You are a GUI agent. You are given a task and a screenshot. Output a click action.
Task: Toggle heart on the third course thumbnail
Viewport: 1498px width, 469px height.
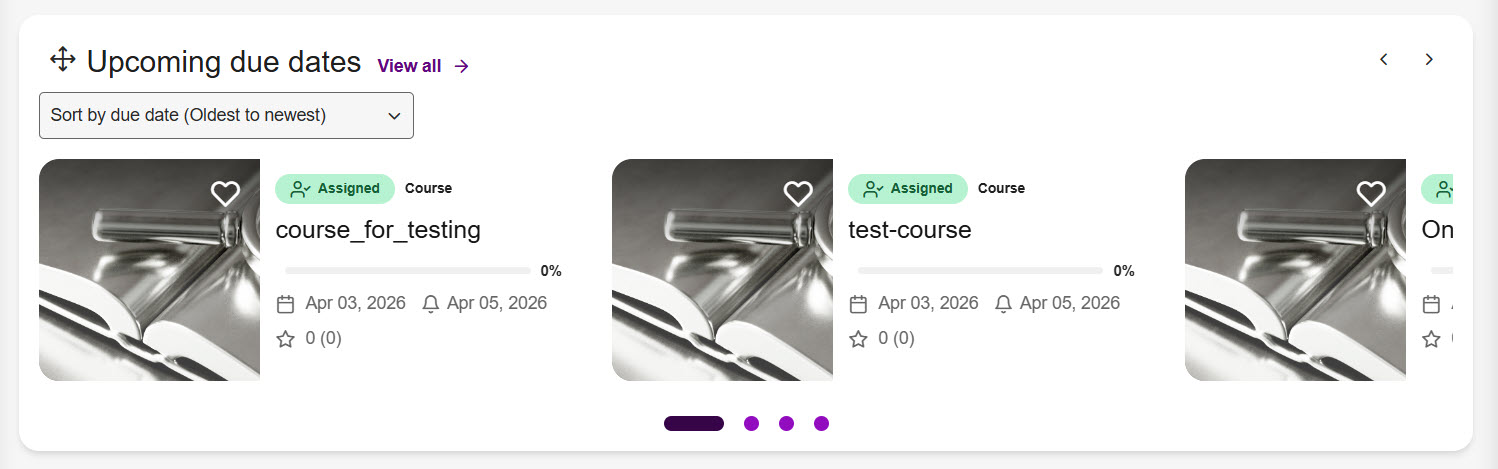(x=1371, y=194)
